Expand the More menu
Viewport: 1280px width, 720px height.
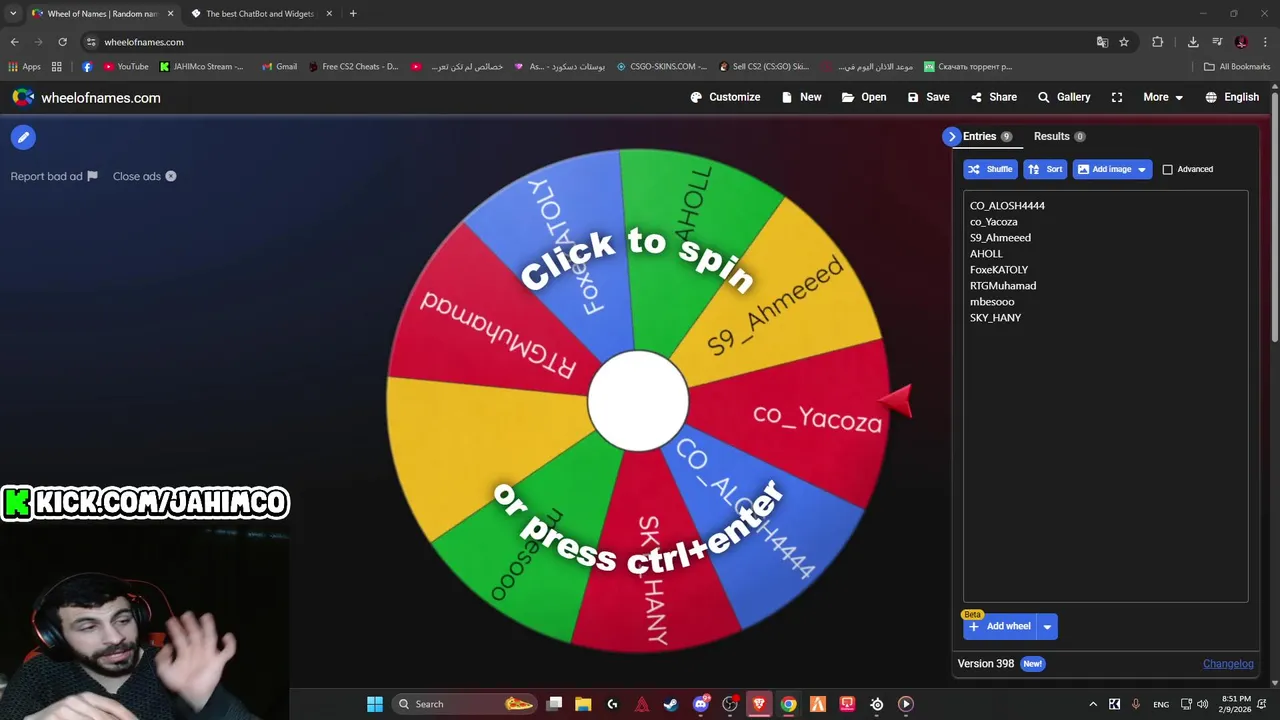(1163, 97)
